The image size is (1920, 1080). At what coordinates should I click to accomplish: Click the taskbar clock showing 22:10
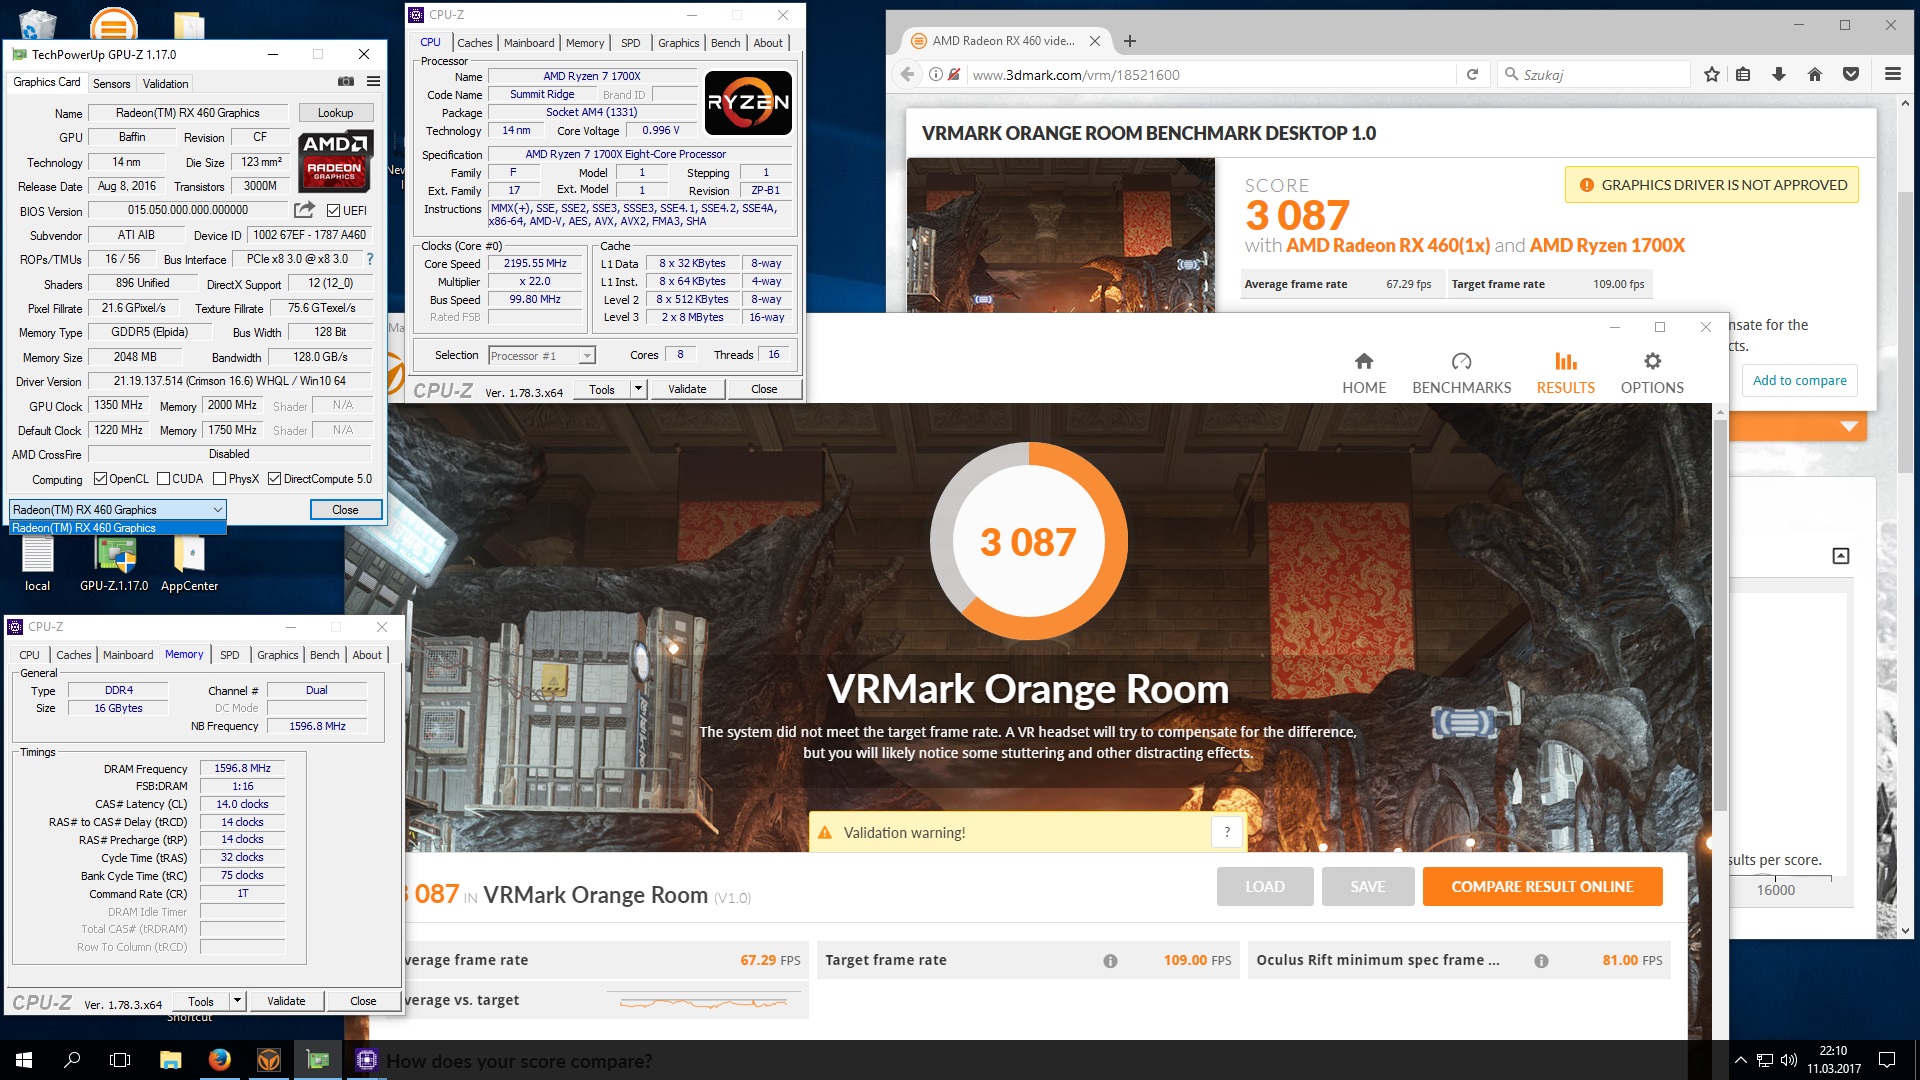1833,1060
